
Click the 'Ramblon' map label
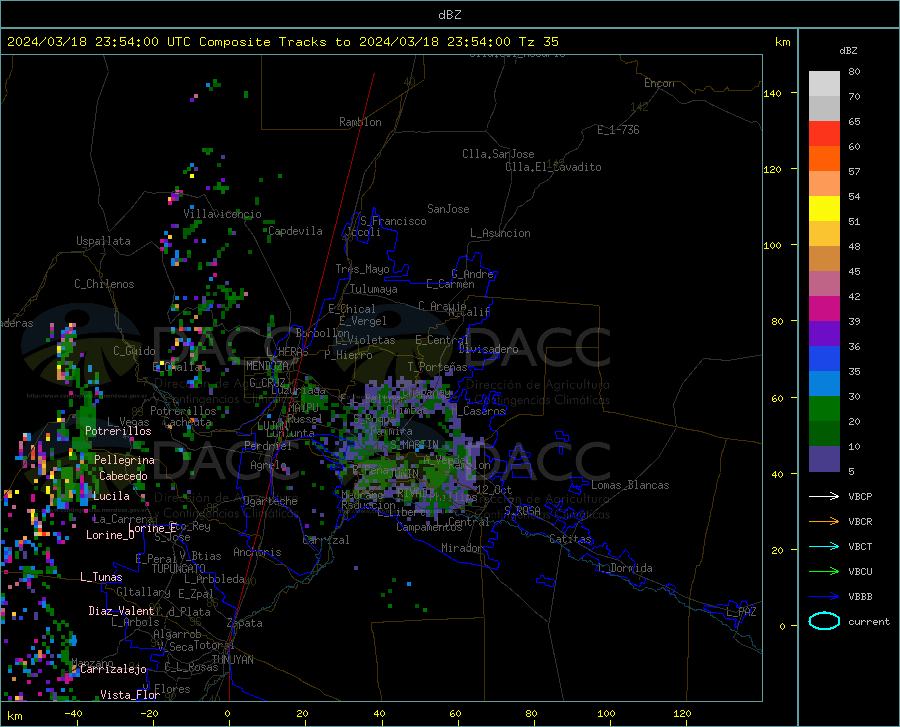[x=360, y=122]
